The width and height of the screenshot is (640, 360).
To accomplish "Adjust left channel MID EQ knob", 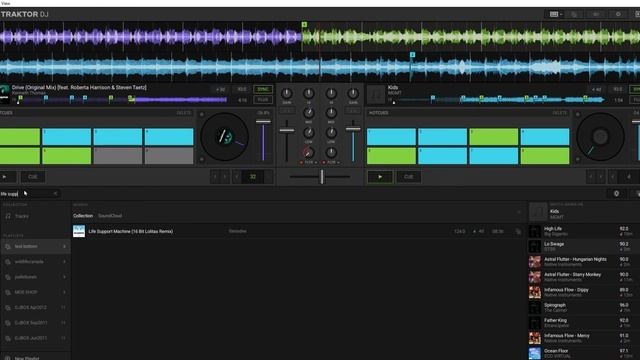I will coord(309,113).
